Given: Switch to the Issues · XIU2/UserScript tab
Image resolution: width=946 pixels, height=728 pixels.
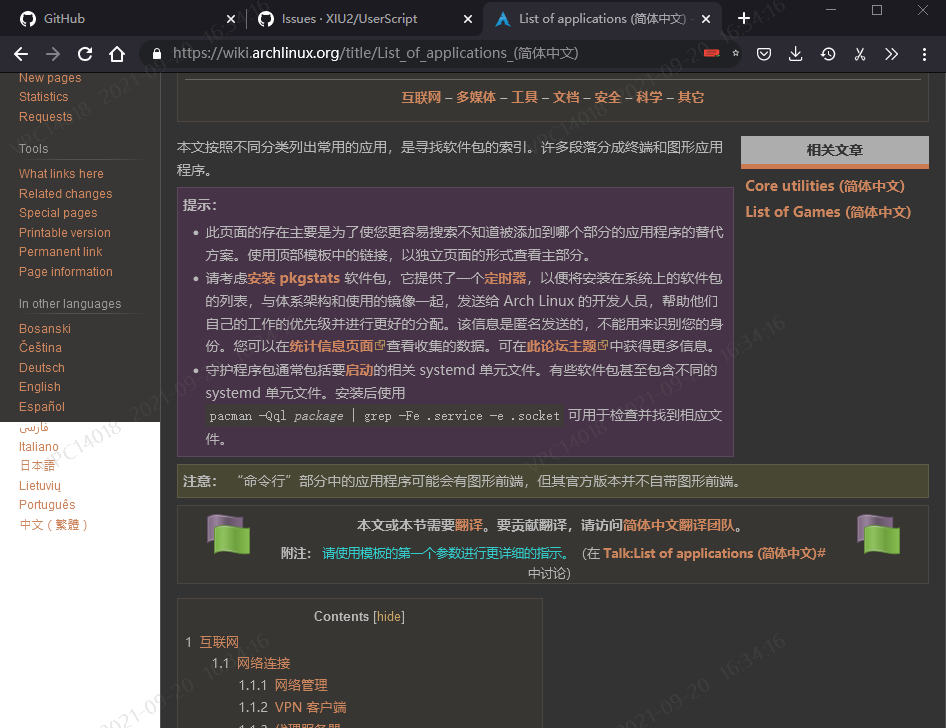Looking at the screenshot, I should 350,17.
